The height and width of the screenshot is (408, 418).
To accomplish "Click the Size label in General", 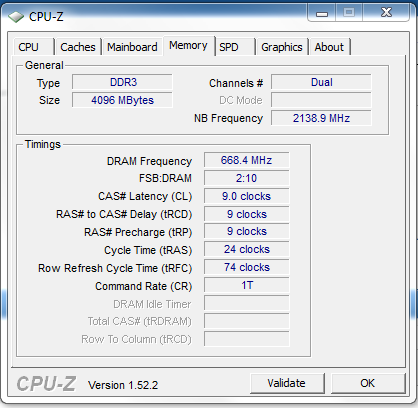I will [x=49, y=100].
